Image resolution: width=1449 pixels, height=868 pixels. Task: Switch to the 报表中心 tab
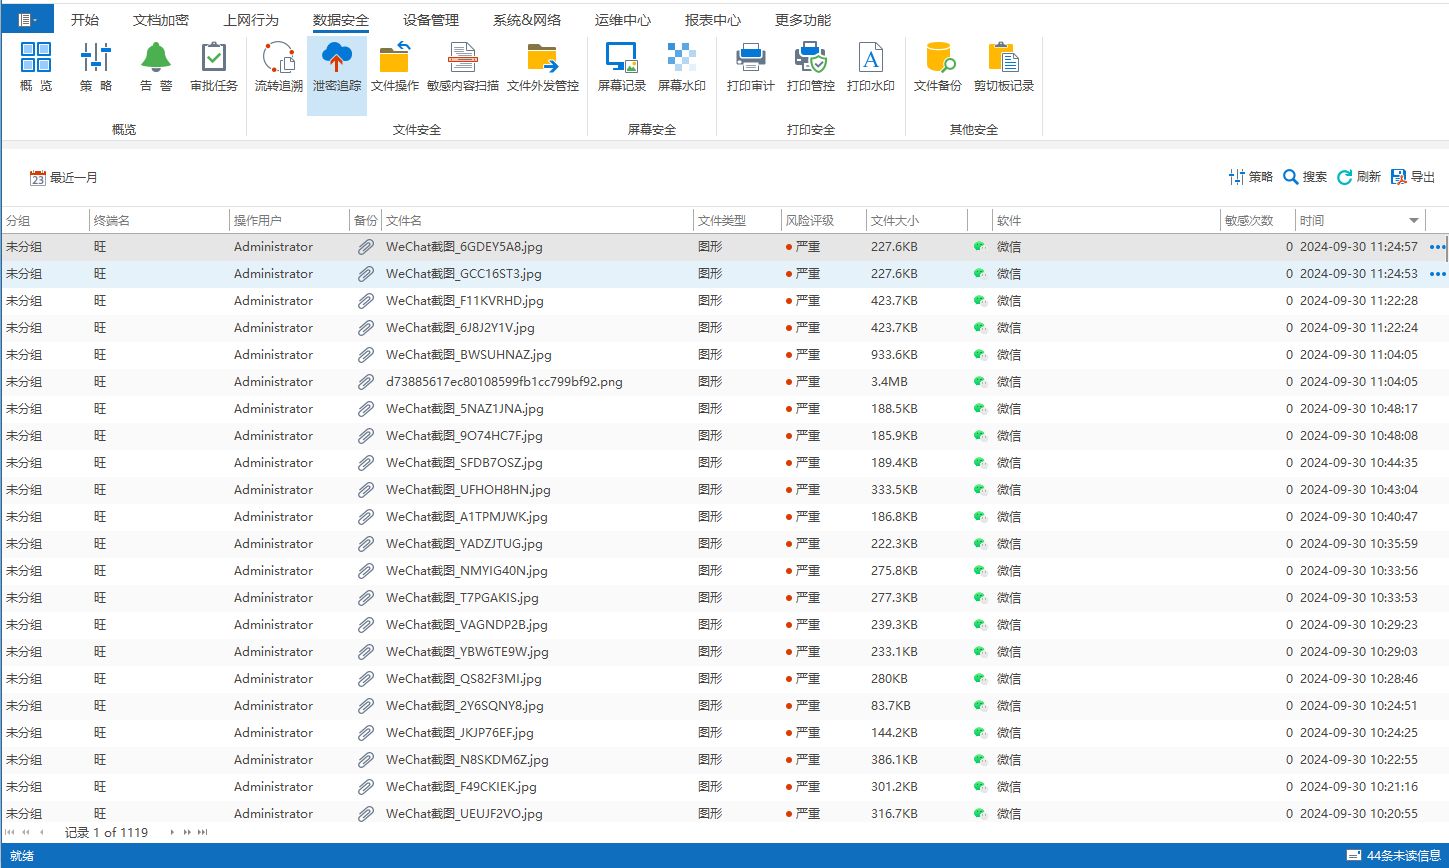coord(713,20)
